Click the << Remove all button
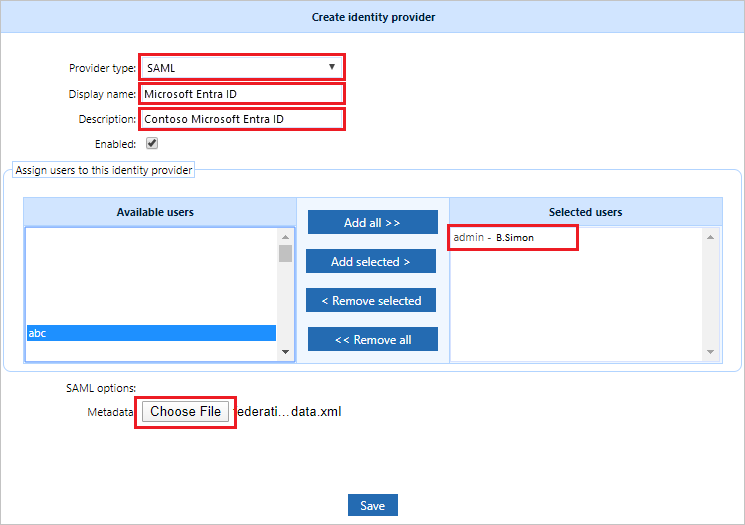The width and height of the screenshot is (745, 525). pos(372,339)
